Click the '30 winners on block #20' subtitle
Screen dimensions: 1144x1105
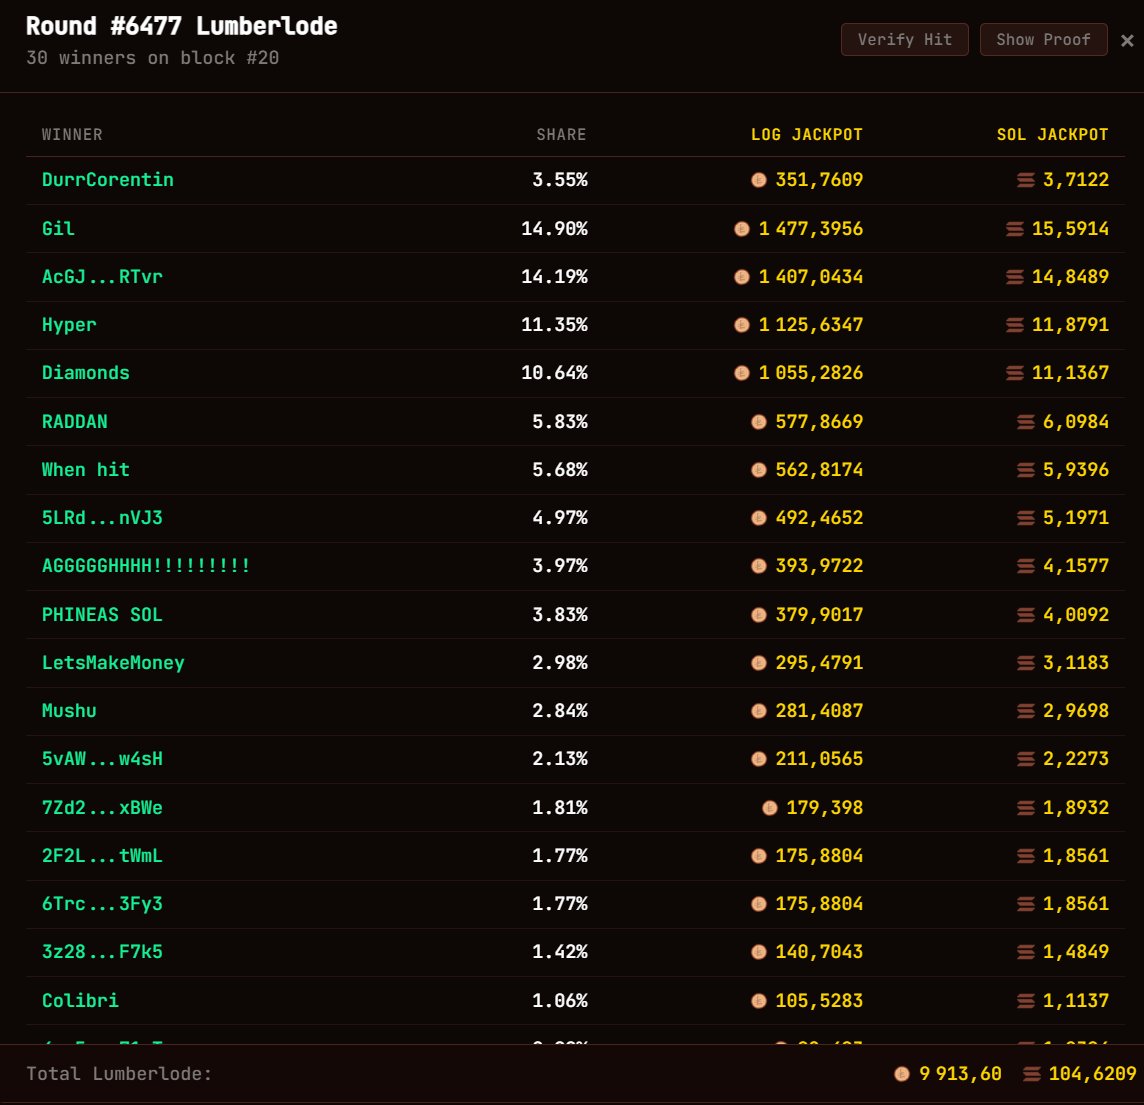(152, 58)
